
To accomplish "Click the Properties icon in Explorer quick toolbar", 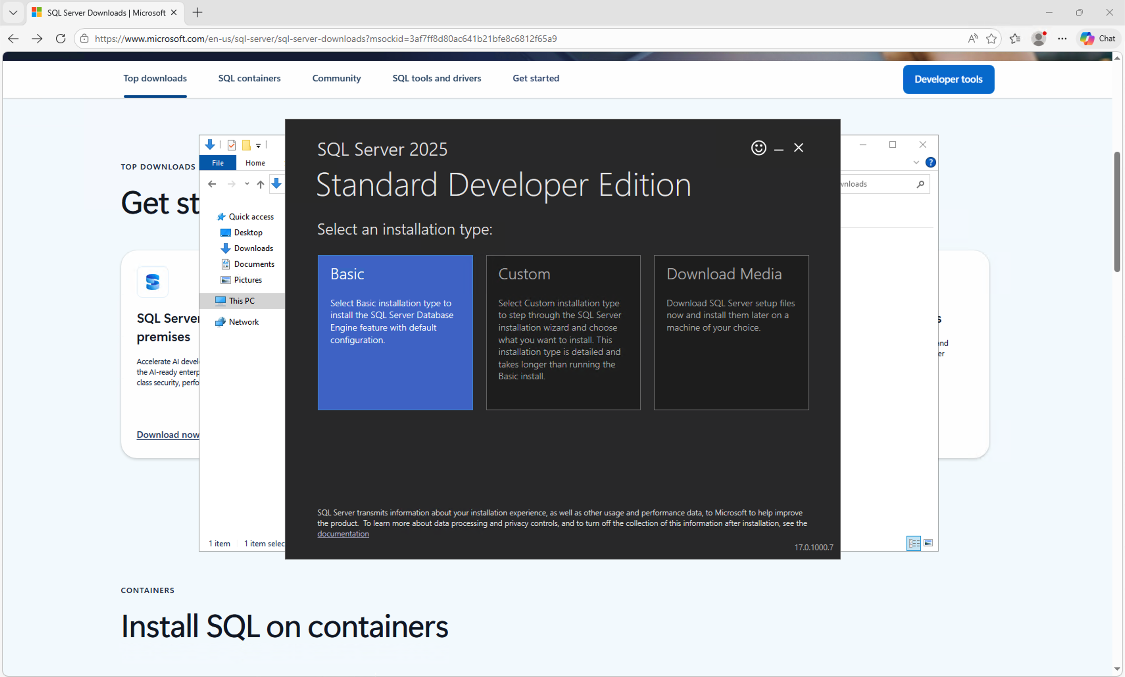I will pyautogui.click(x=232, y=146).
